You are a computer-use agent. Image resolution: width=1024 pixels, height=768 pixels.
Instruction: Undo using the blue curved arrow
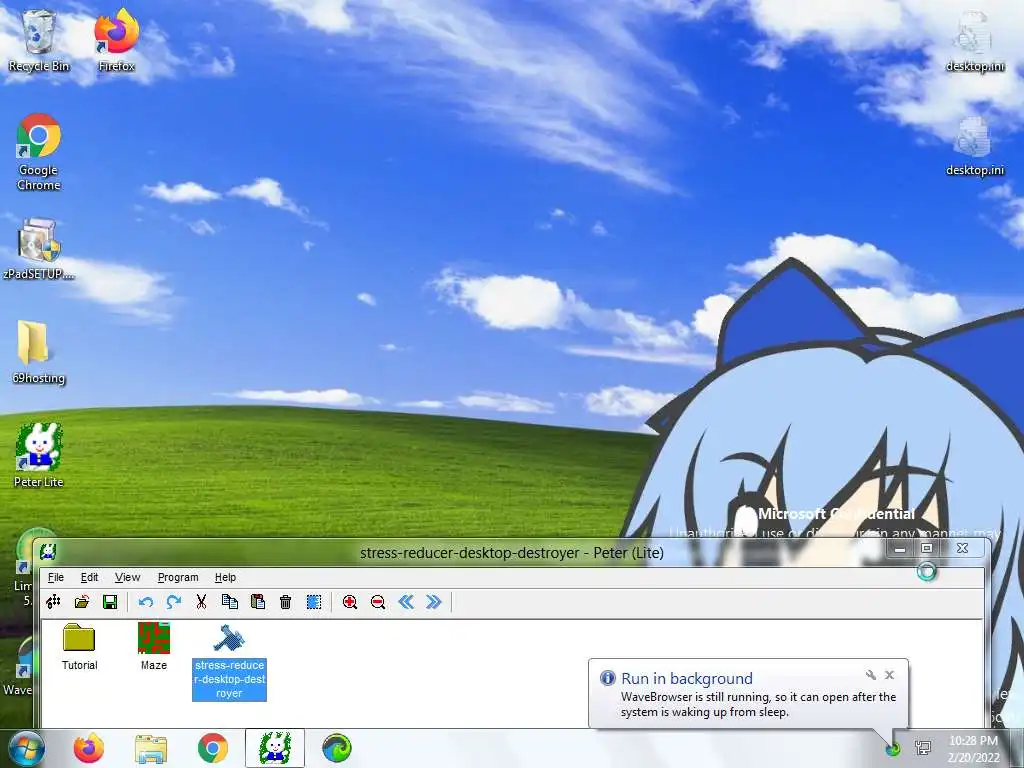click(x=146, y=602)
